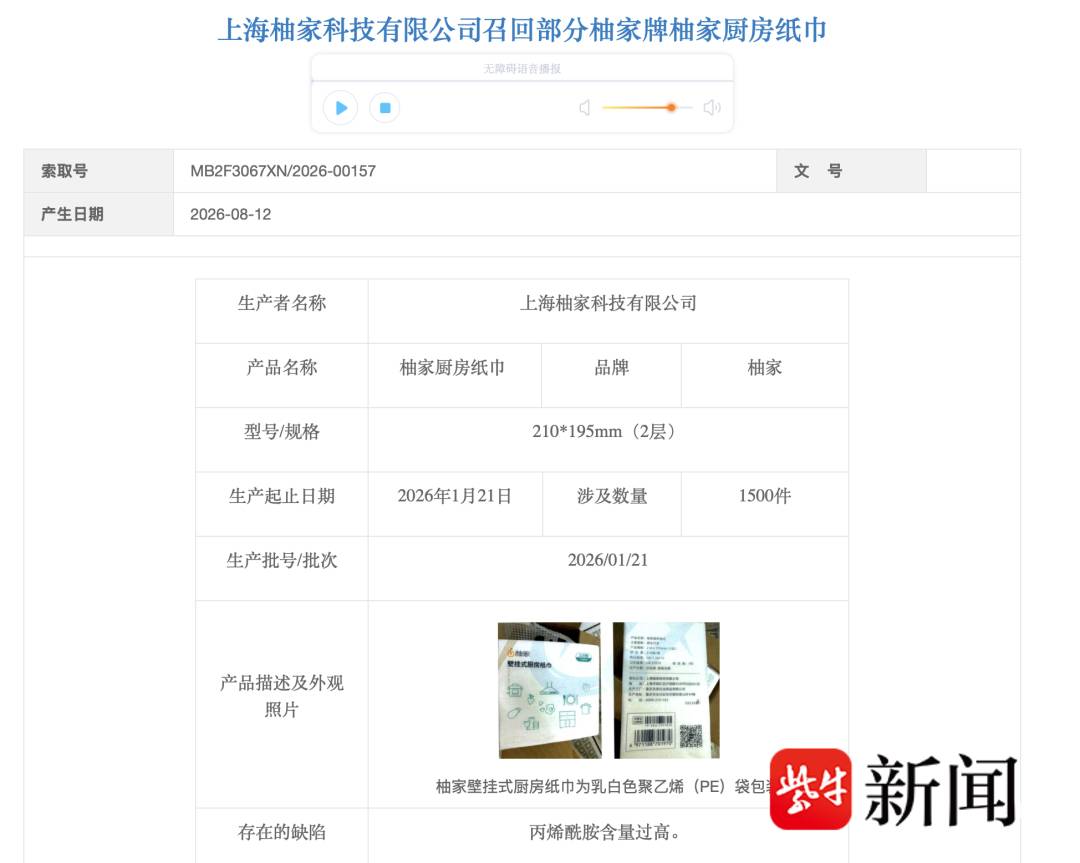Viewport: 1080px width, 863px height.
Task: Select product name 柚家厨房纸巾 cell
Action: [455, 375]
